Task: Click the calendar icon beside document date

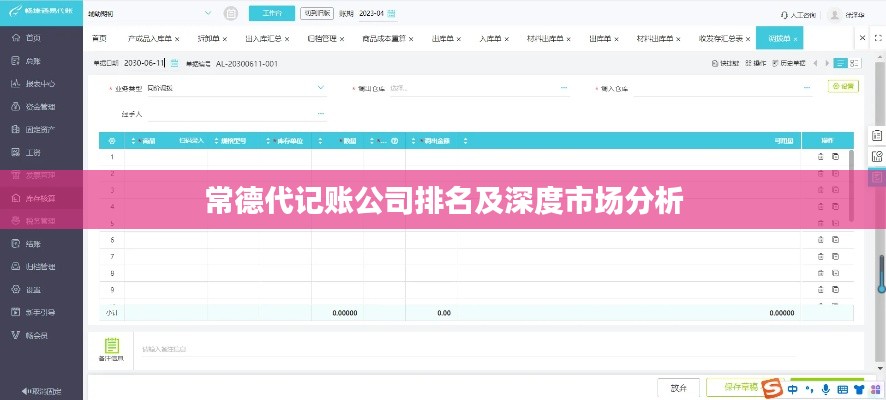Action: pos(175,63)
